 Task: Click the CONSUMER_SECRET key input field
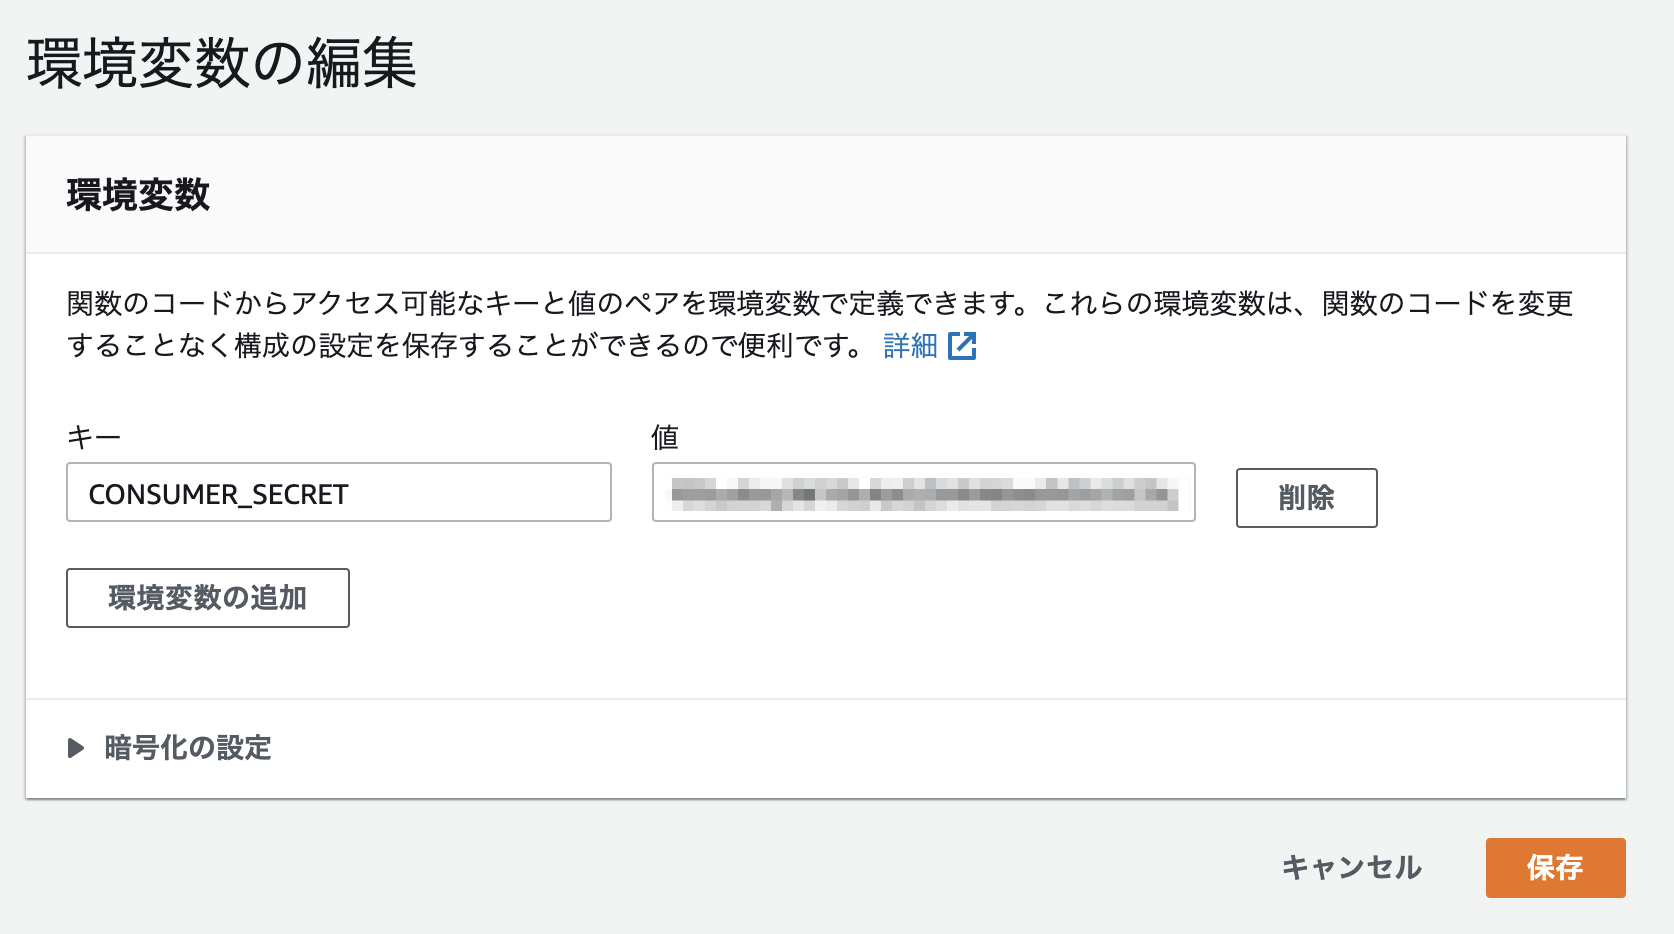coord(339,492)
